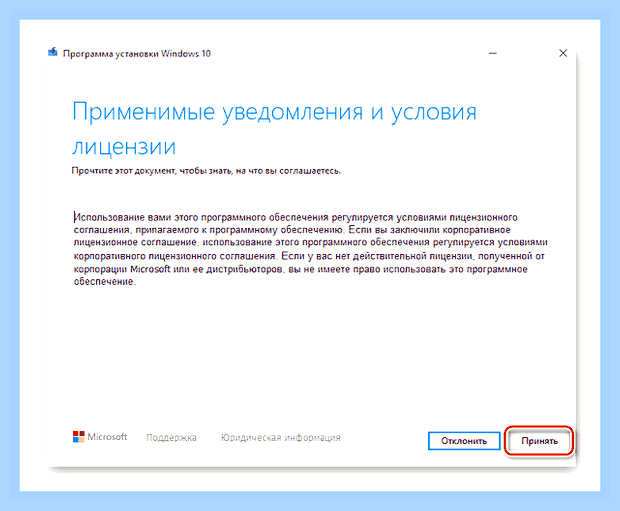
Task: Open the Юридическая информация link
Action: [280, 437]
